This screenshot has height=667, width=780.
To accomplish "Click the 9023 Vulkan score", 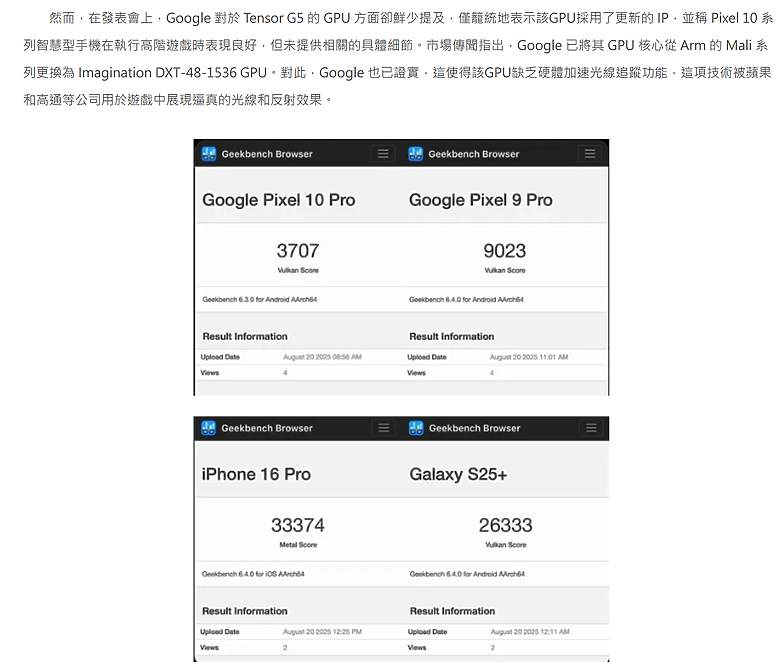I will click(505, 251).
